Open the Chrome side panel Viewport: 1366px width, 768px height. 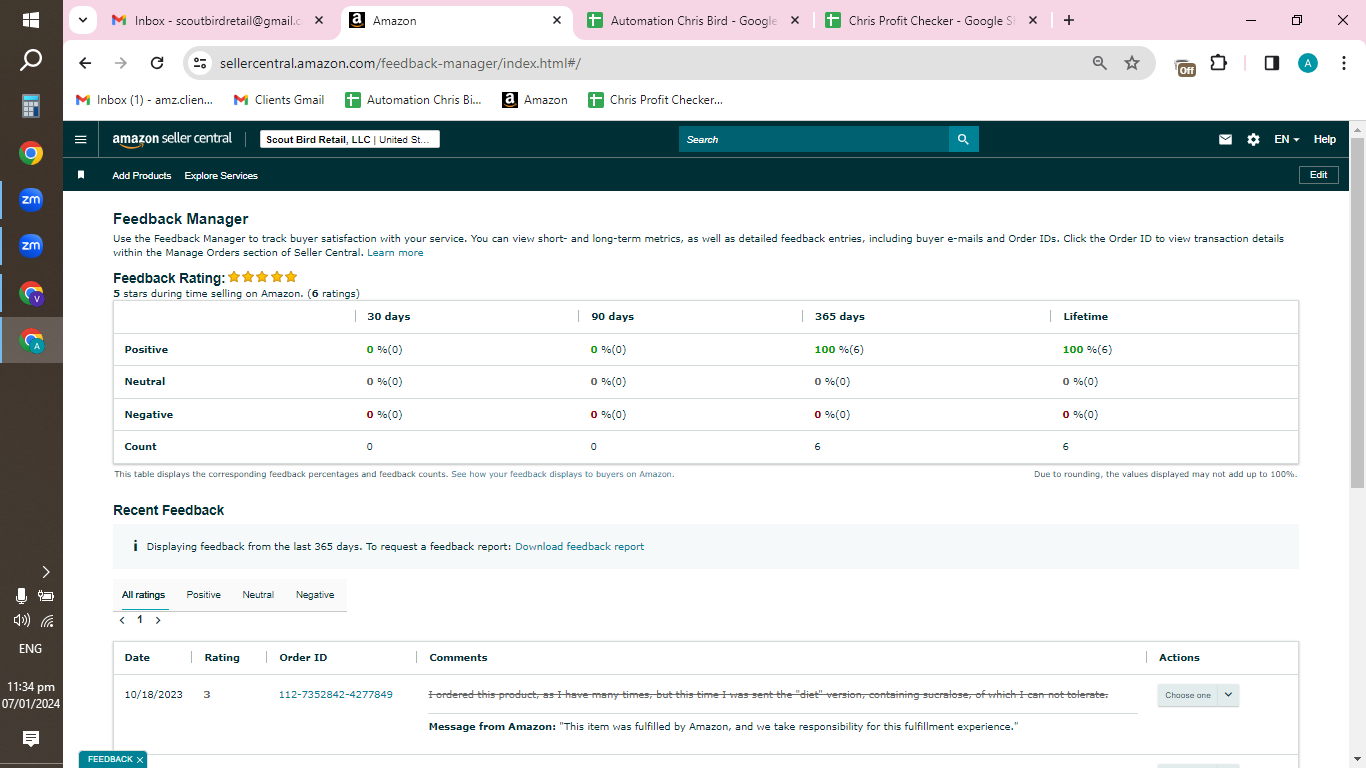1272,63
